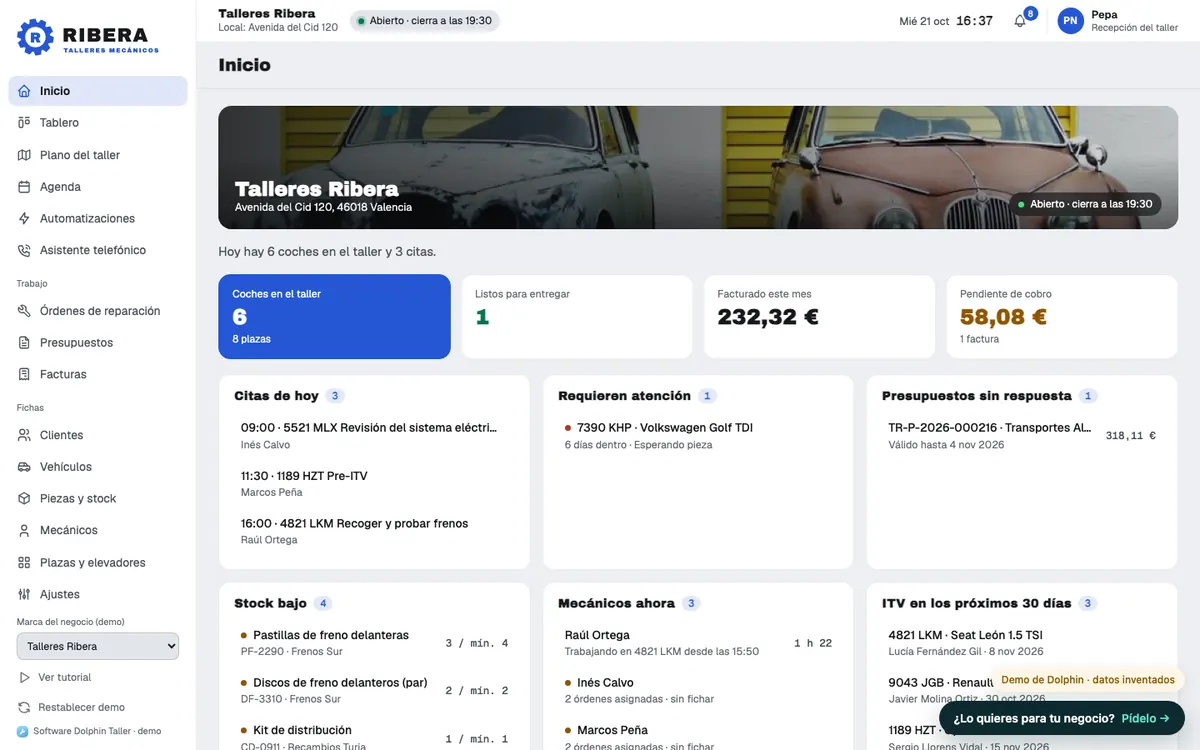Click the Vehículos car icon
Screen dimensions: 1200x750
click(x=25, y=467)
